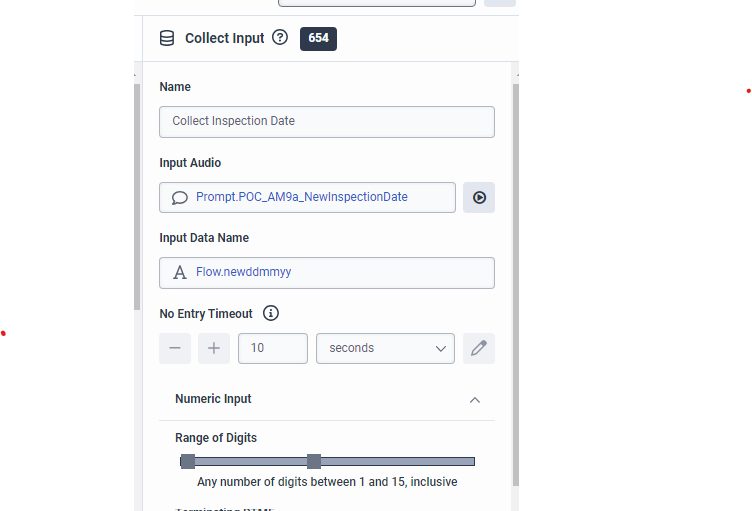
Task: Click the timeout value field showing 10
Action: [x=273, y=348]
